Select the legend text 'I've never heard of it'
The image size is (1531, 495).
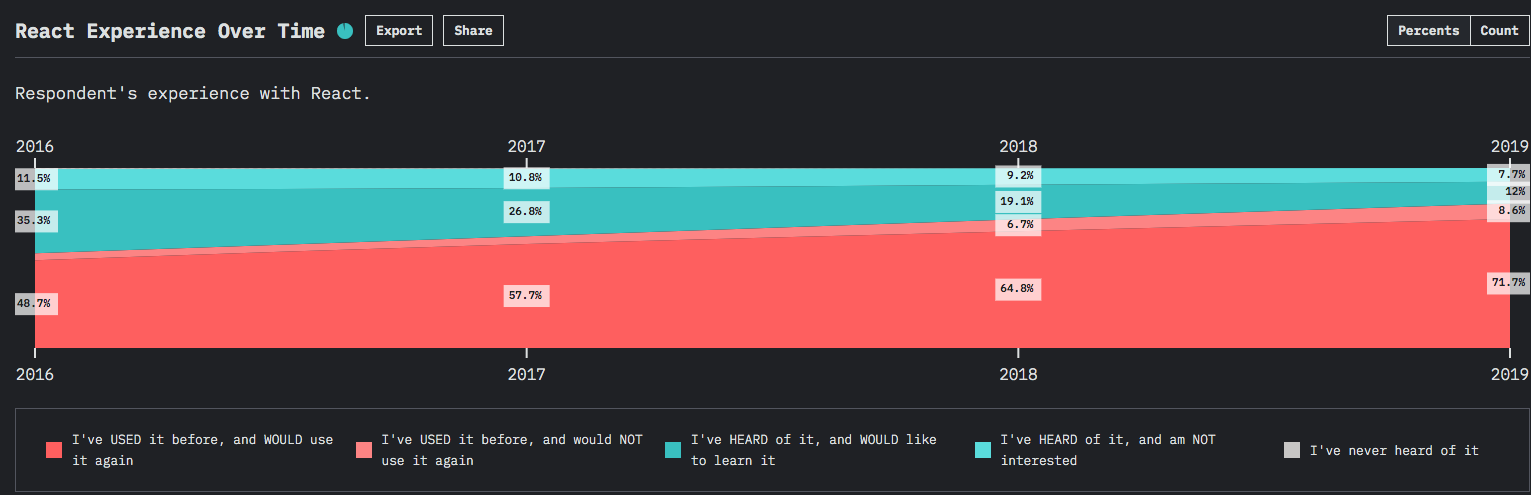tap(1394, 451)
